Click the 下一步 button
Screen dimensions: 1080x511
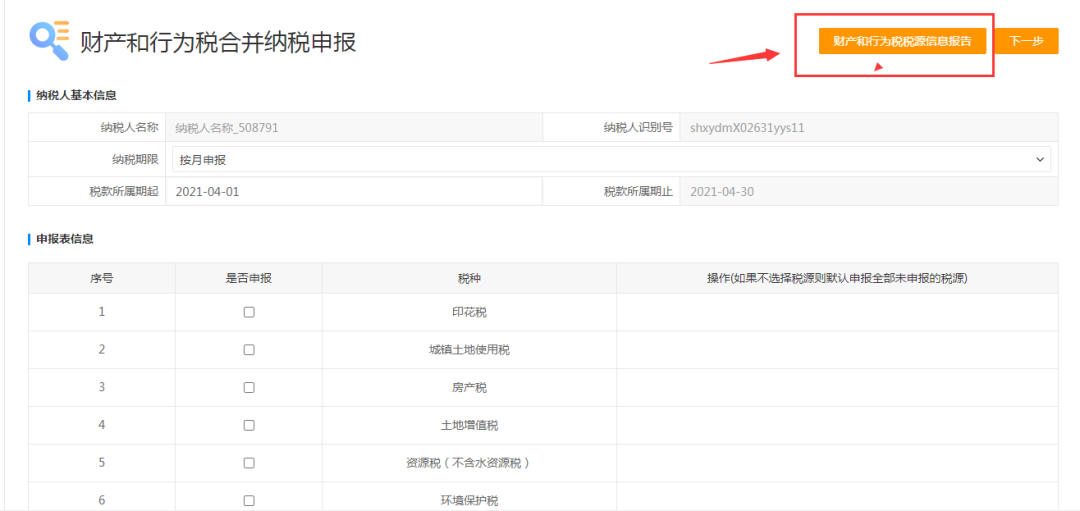1026,41
